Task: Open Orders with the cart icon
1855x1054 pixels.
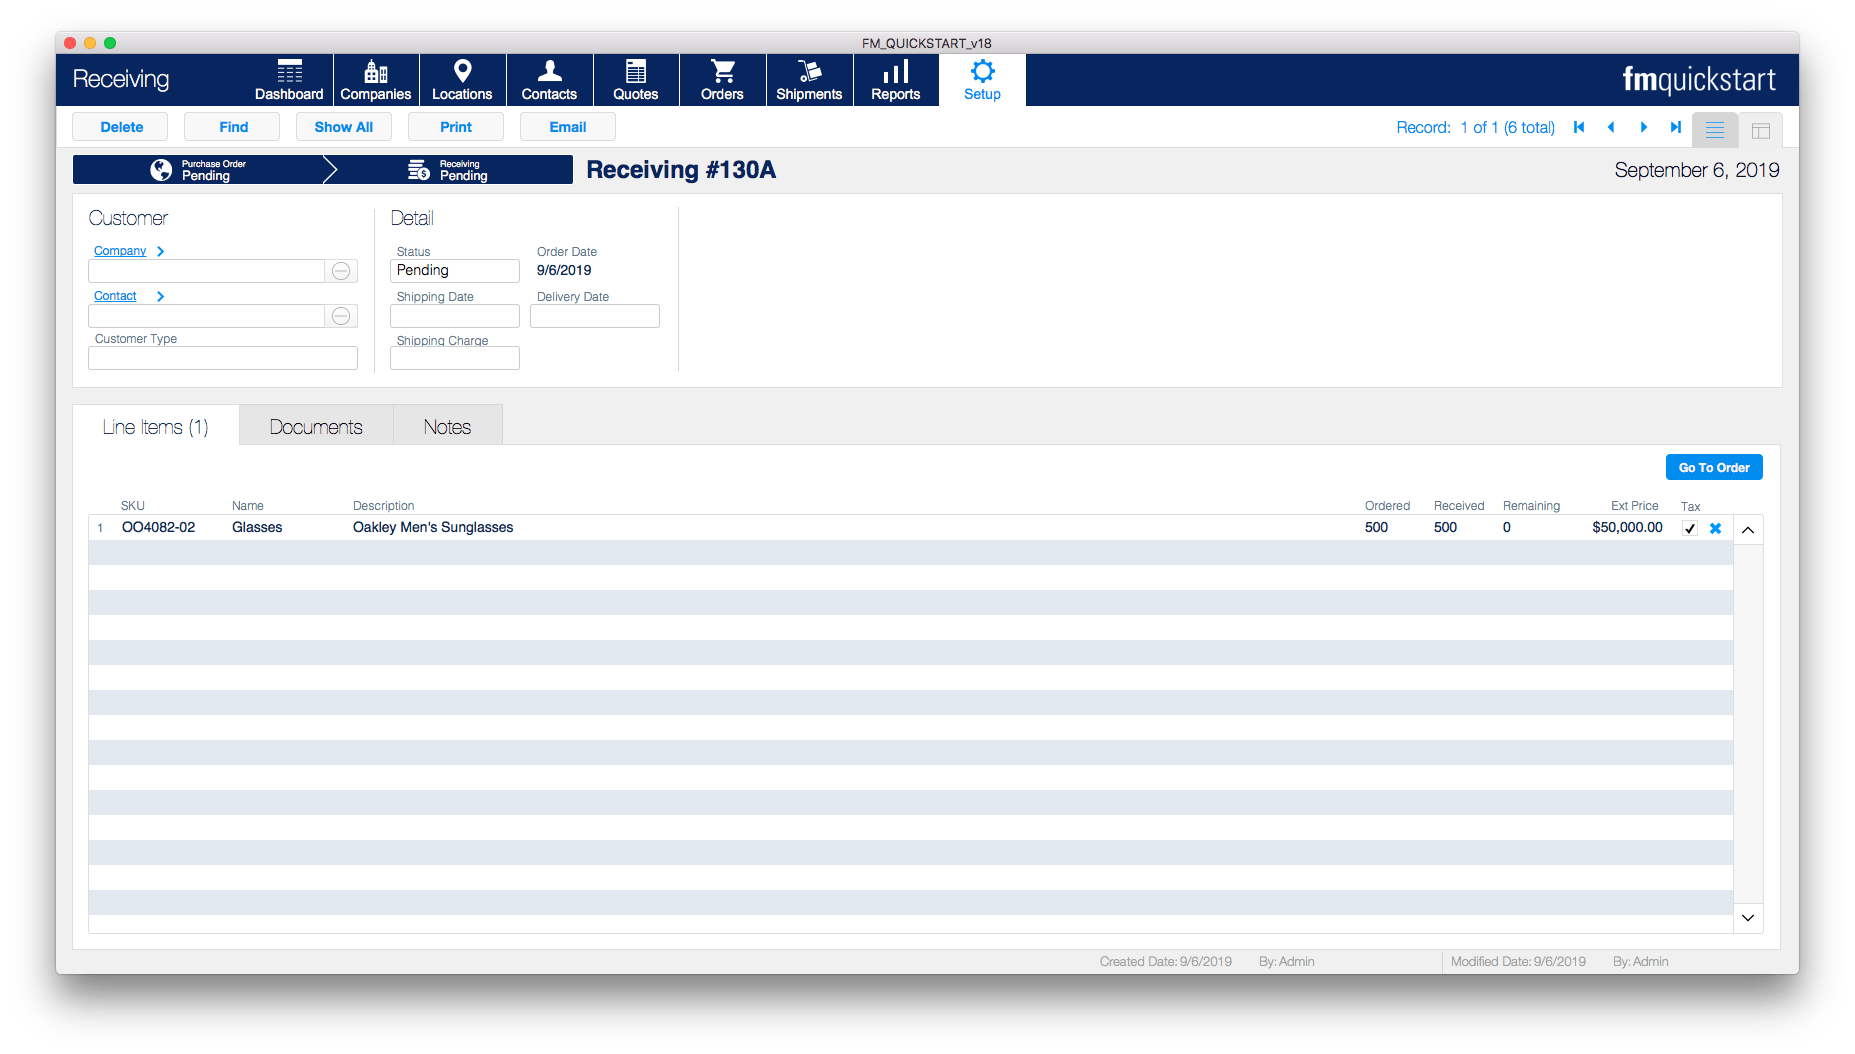Action: (722, 80)
